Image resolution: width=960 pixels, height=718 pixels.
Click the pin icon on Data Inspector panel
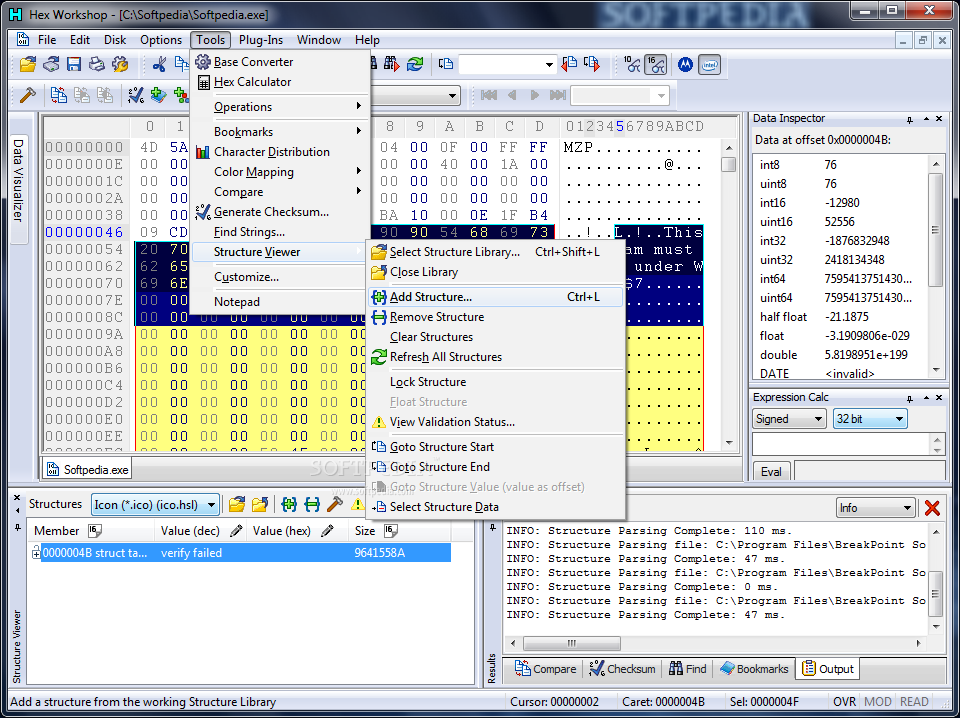click(x=910, y=119)
